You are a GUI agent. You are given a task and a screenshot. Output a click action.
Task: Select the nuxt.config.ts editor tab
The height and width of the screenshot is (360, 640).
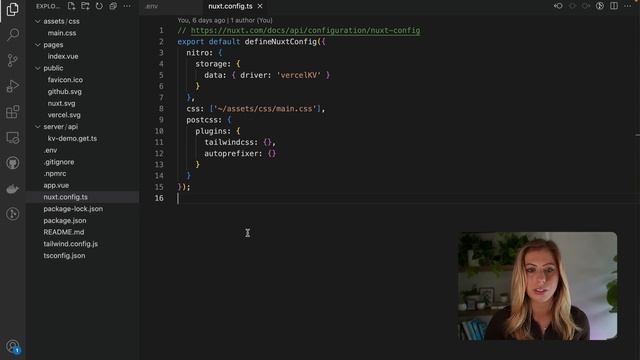[x=230, y=6]
